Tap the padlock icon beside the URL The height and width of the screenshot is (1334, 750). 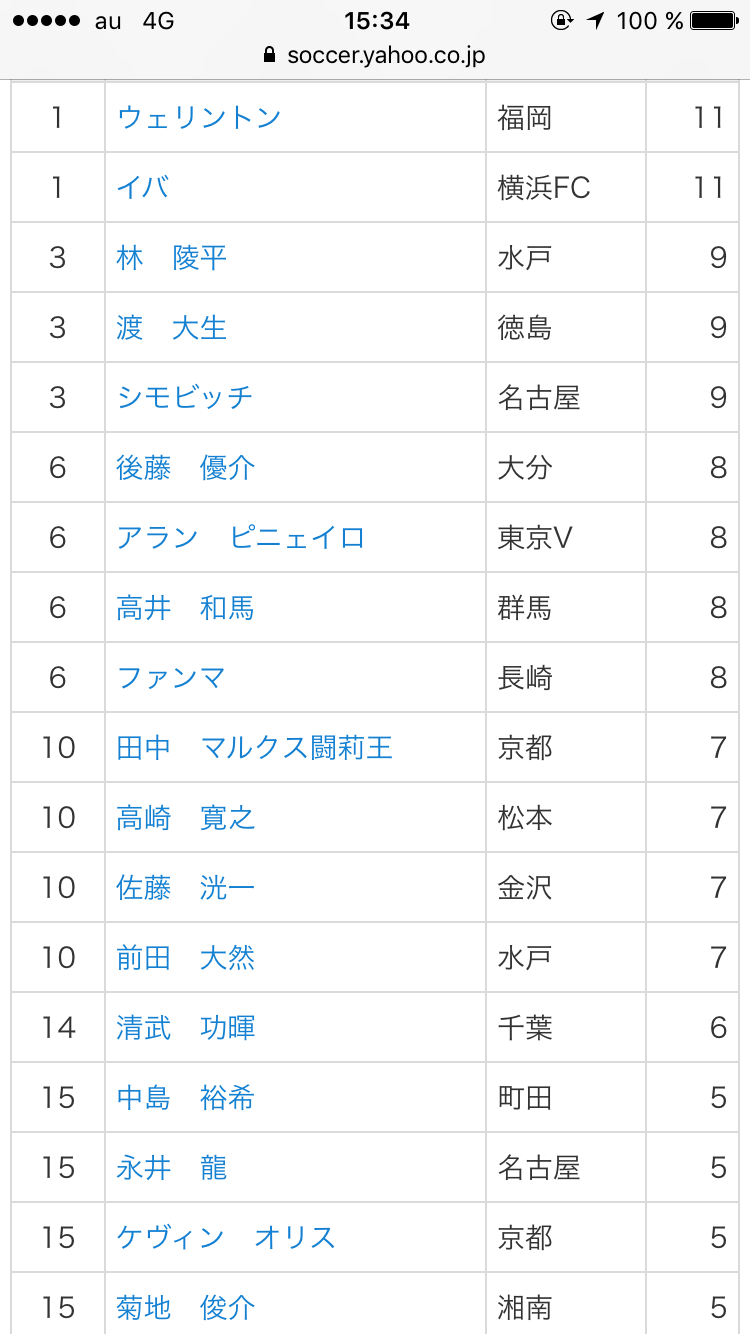coord(269,55)
